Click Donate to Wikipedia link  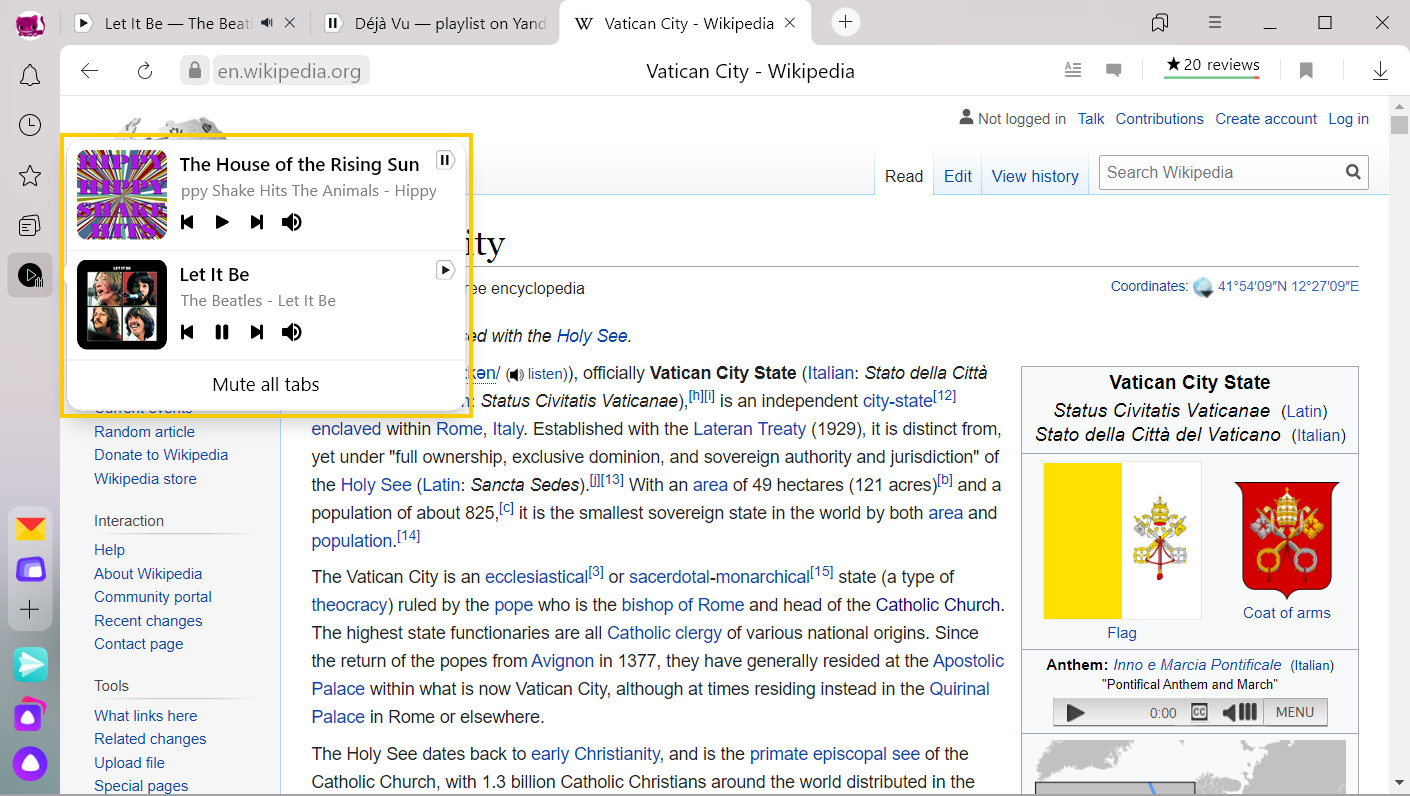(161, 455)
